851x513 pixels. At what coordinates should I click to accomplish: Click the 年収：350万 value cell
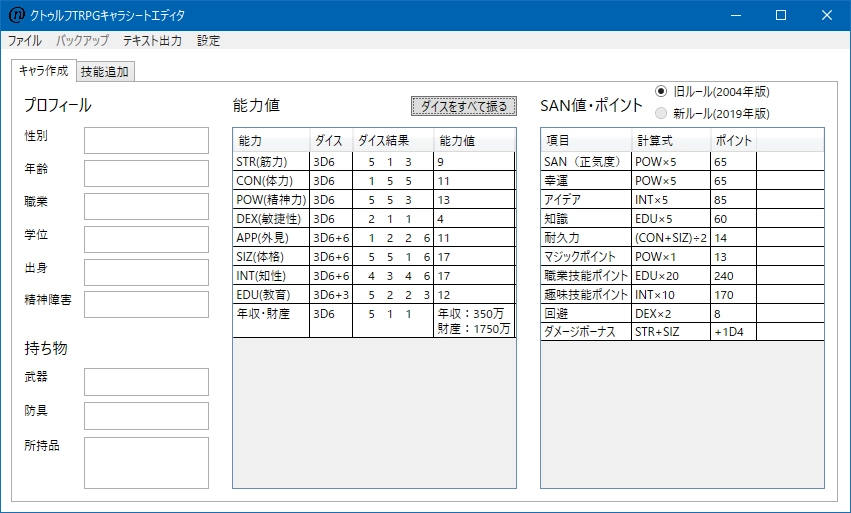[x=474, y=321]
